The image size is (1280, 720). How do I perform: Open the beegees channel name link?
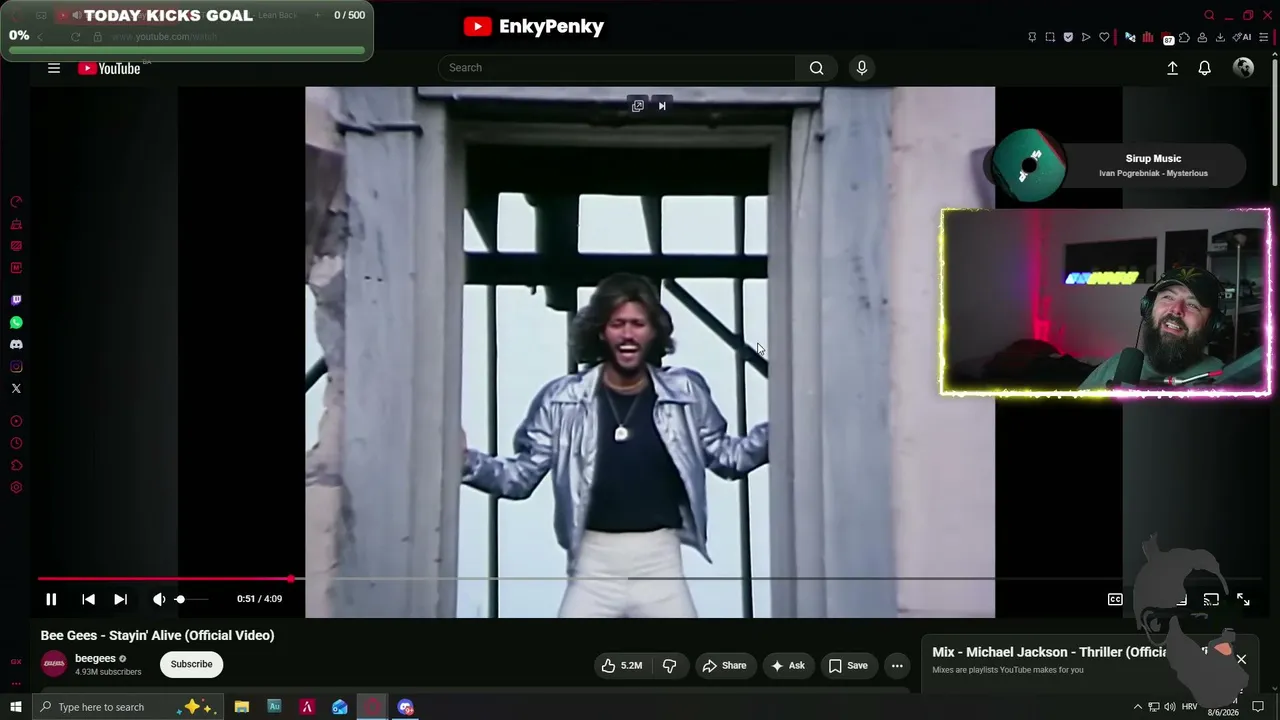(x=95, y=658)
